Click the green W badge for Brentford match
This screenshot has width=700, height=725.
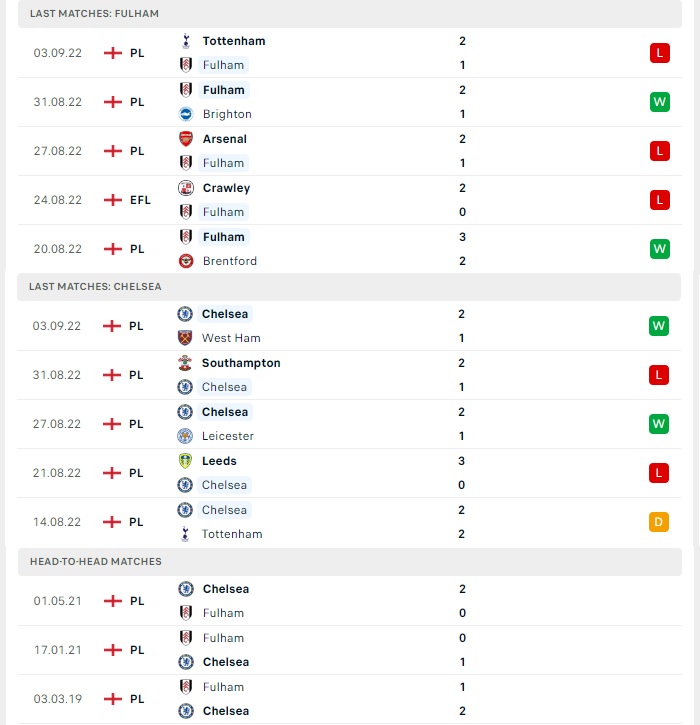click(x=660, y=249)
